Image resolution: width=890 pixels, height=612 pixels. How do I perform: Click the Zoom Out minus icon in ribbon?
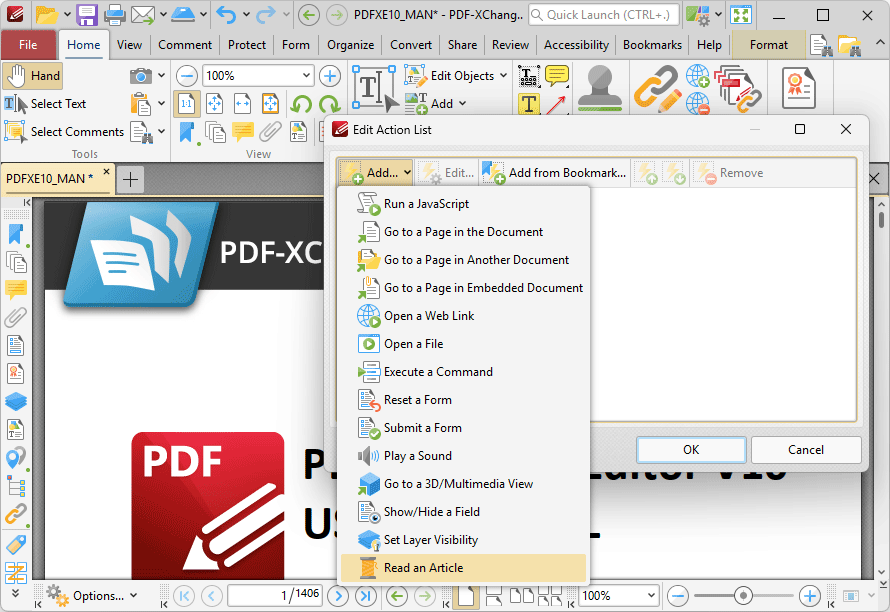click(186, 76)
